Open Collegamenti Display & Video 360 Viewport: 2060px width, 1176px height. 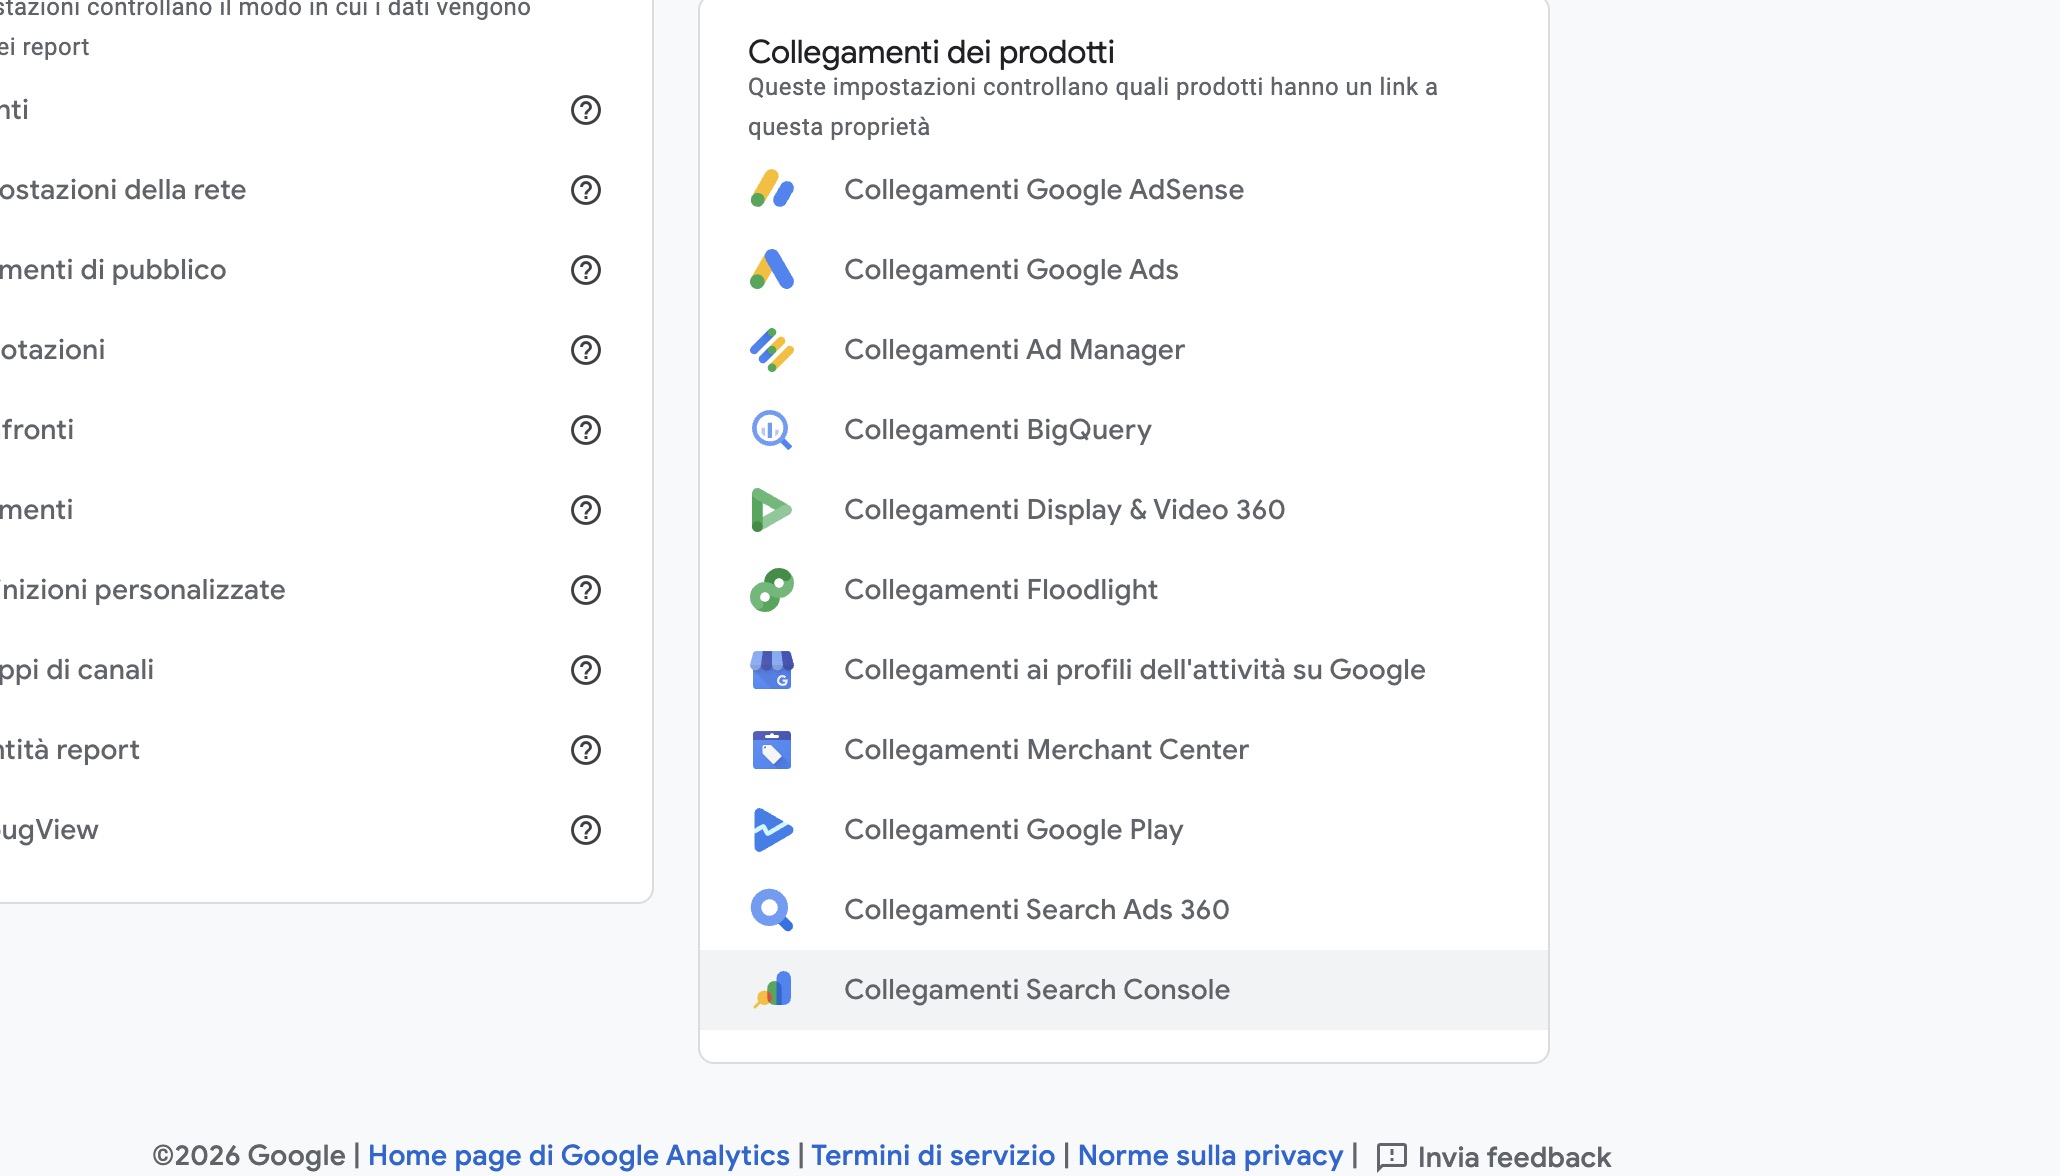click(1124, 510)
